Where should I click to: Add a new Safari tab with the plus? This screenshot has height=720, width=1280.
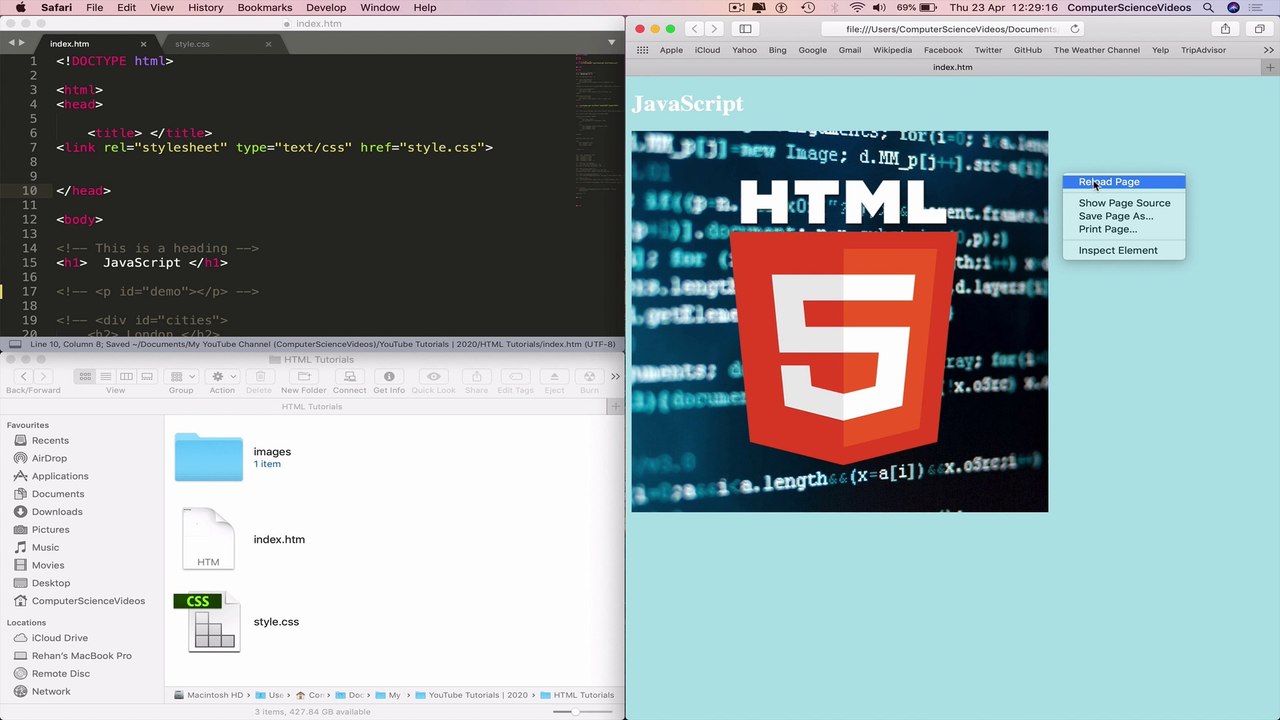coord(1270,67)
